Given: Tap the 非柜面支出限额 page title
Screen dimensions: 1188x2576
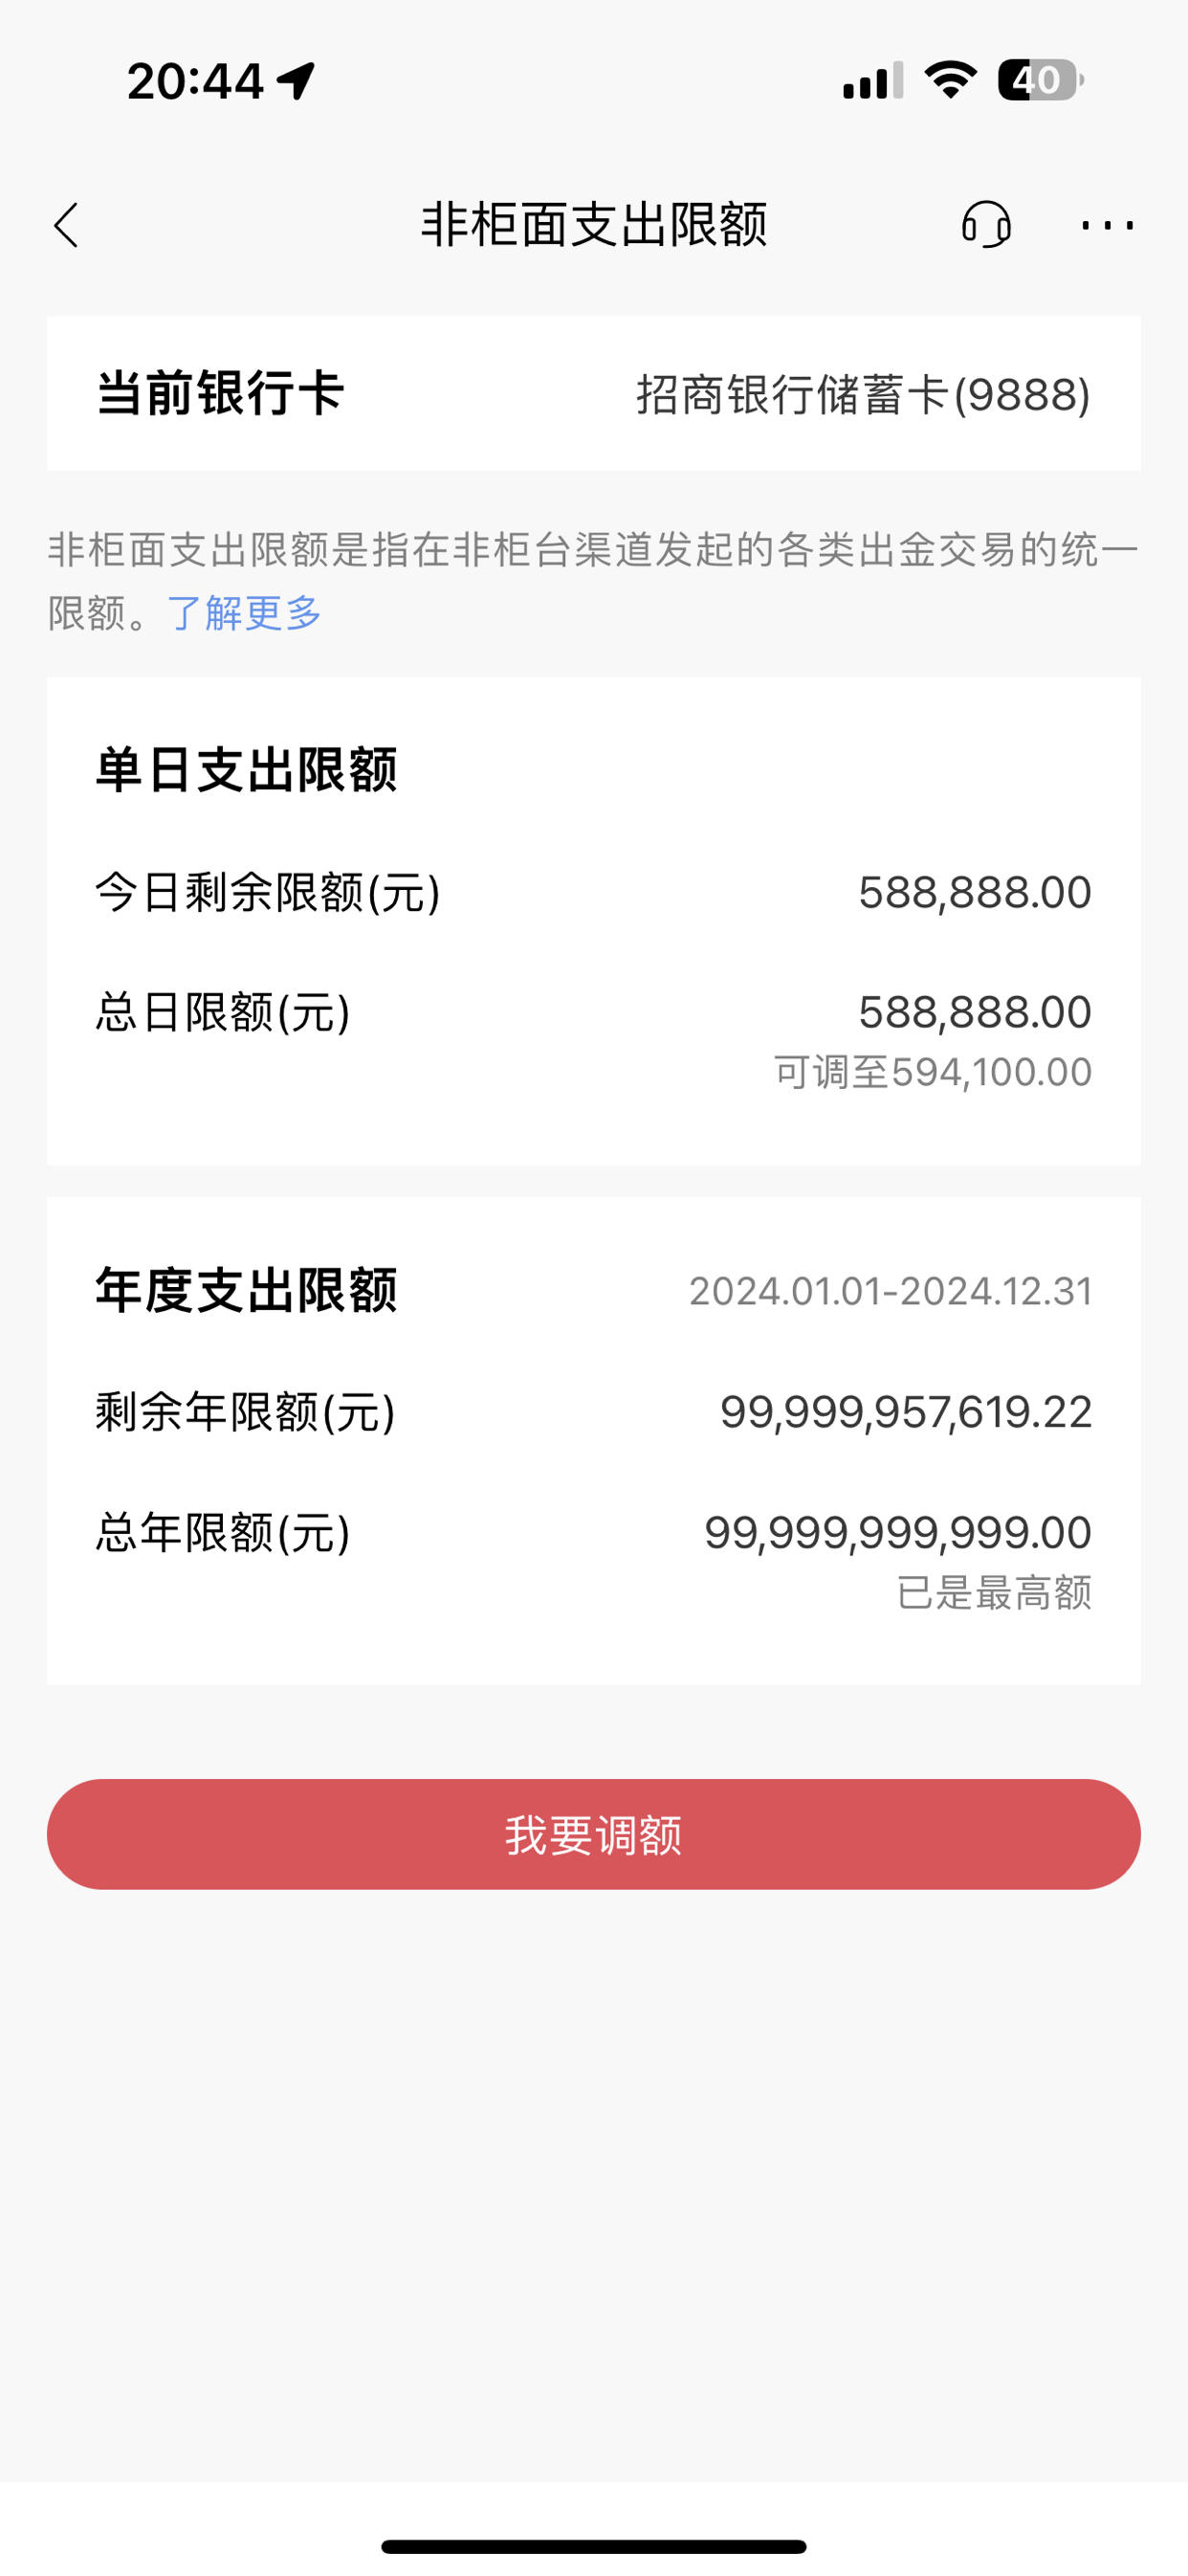Looking at the screenshot, I should [x=594, y=224].
